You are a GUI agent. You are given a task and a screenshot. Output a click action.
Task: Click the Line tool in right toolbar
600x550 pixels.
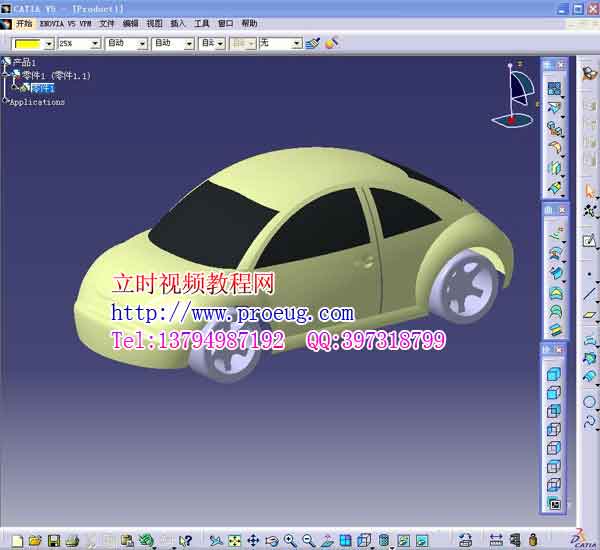click(590, 295)
